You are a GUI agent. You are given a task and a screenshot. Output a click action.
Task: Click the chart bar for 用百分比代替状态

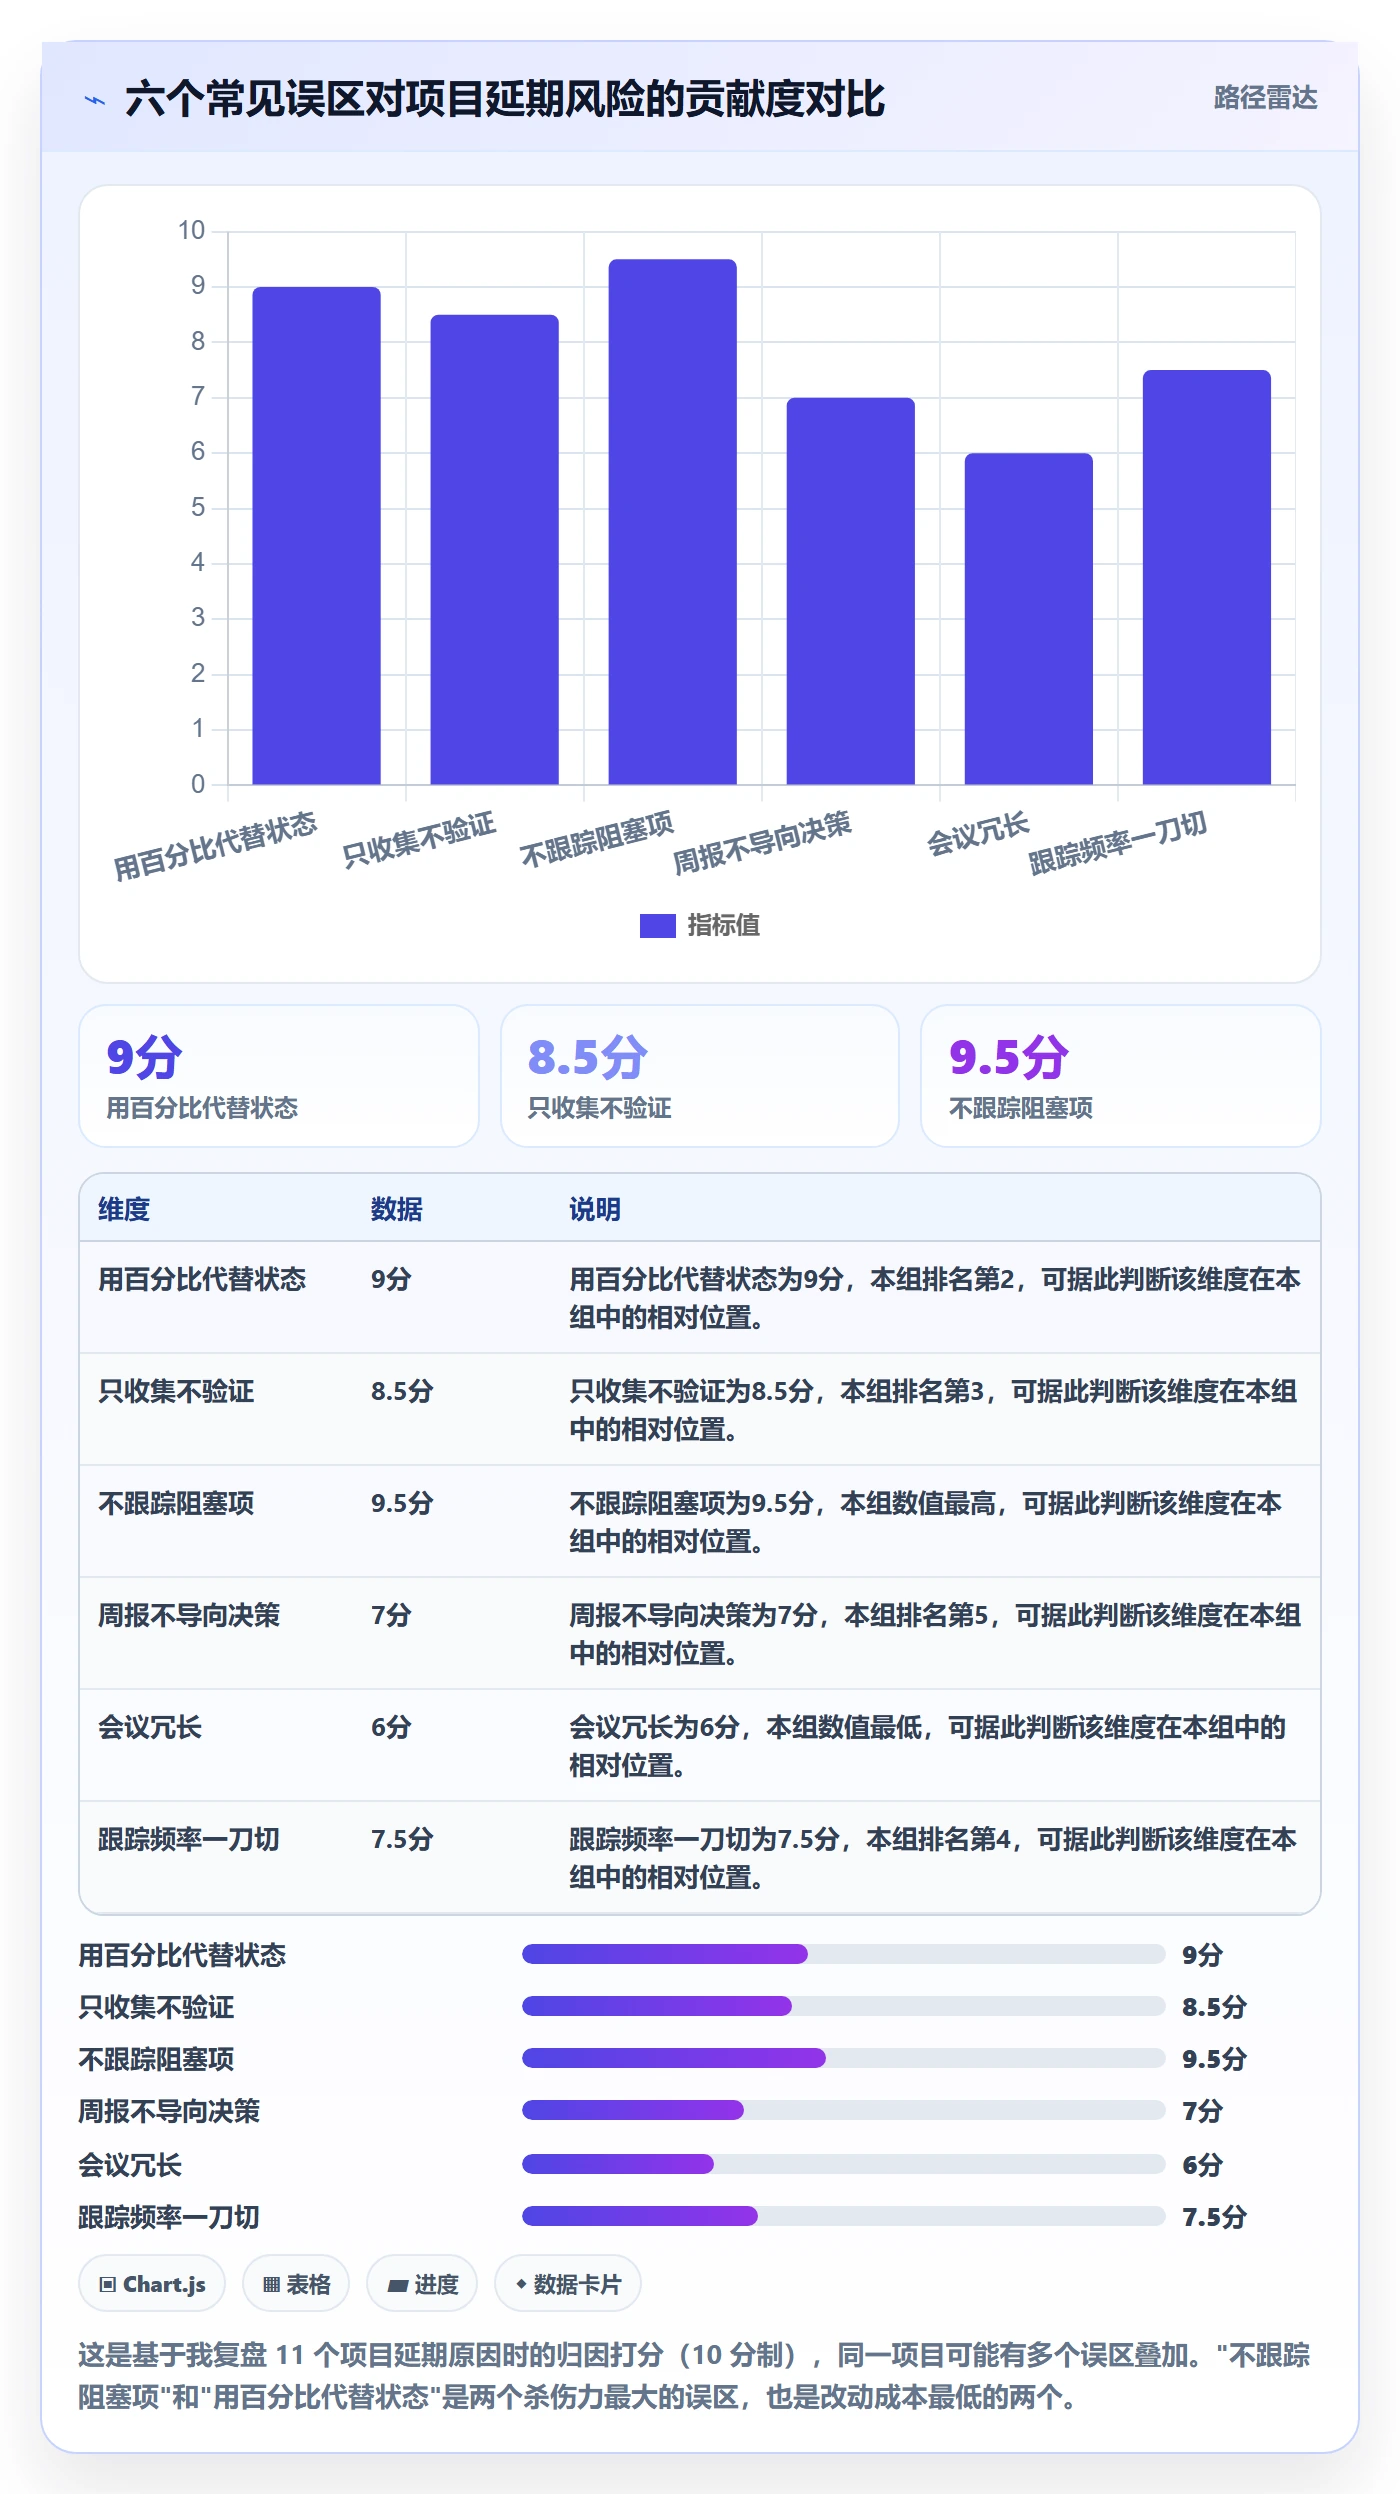tap(316, 535)
